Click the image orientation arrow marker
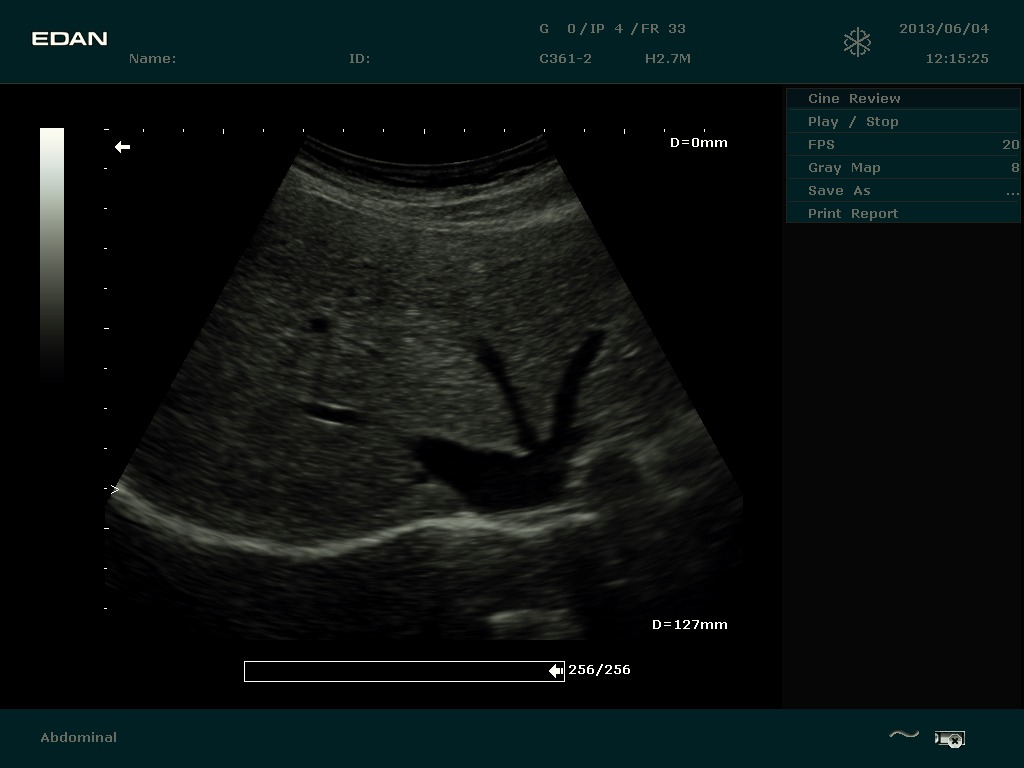The width and height of the screenshot is (1024, 768). click(x=122, y=147)
